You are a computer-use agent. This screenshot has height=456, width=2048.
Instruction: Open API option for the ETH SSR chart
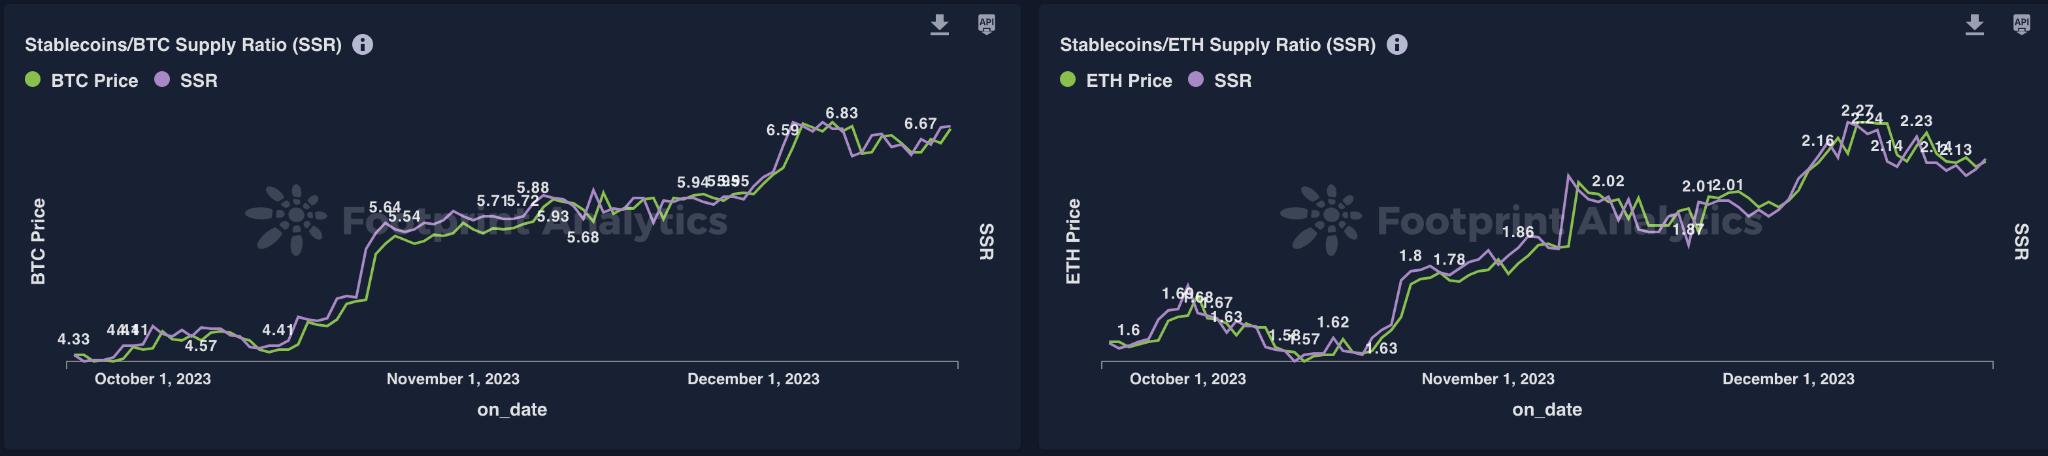coord(2021,25)
